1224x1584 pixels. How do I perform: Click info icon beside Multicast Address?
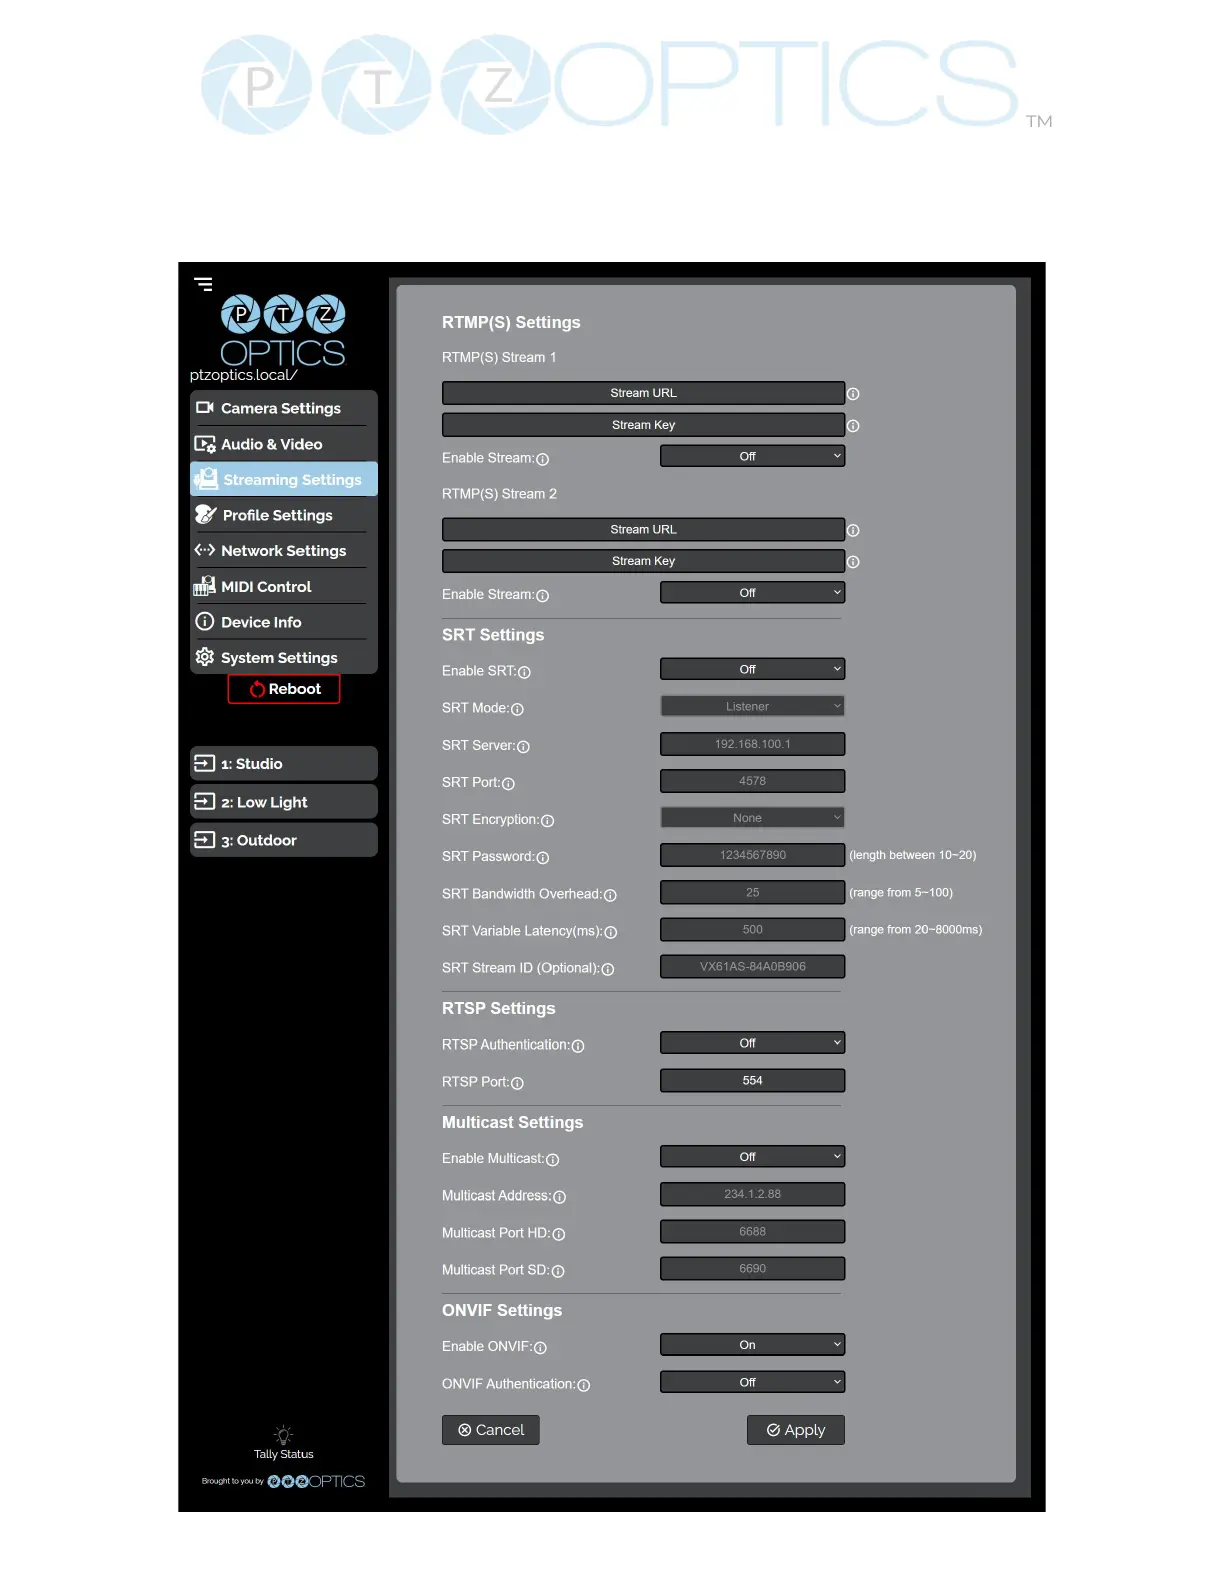coord(560,1198)
